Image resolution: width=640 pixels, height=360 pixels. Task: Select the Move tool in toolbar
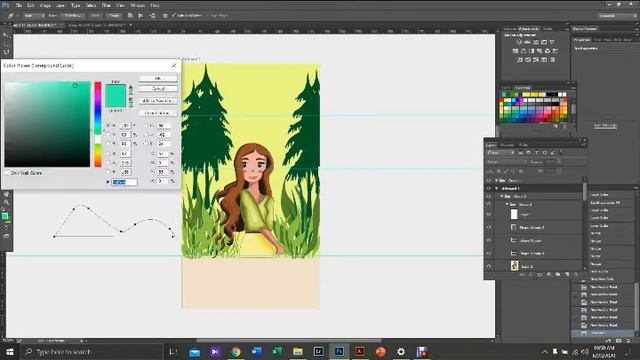(x=6, y=35)
